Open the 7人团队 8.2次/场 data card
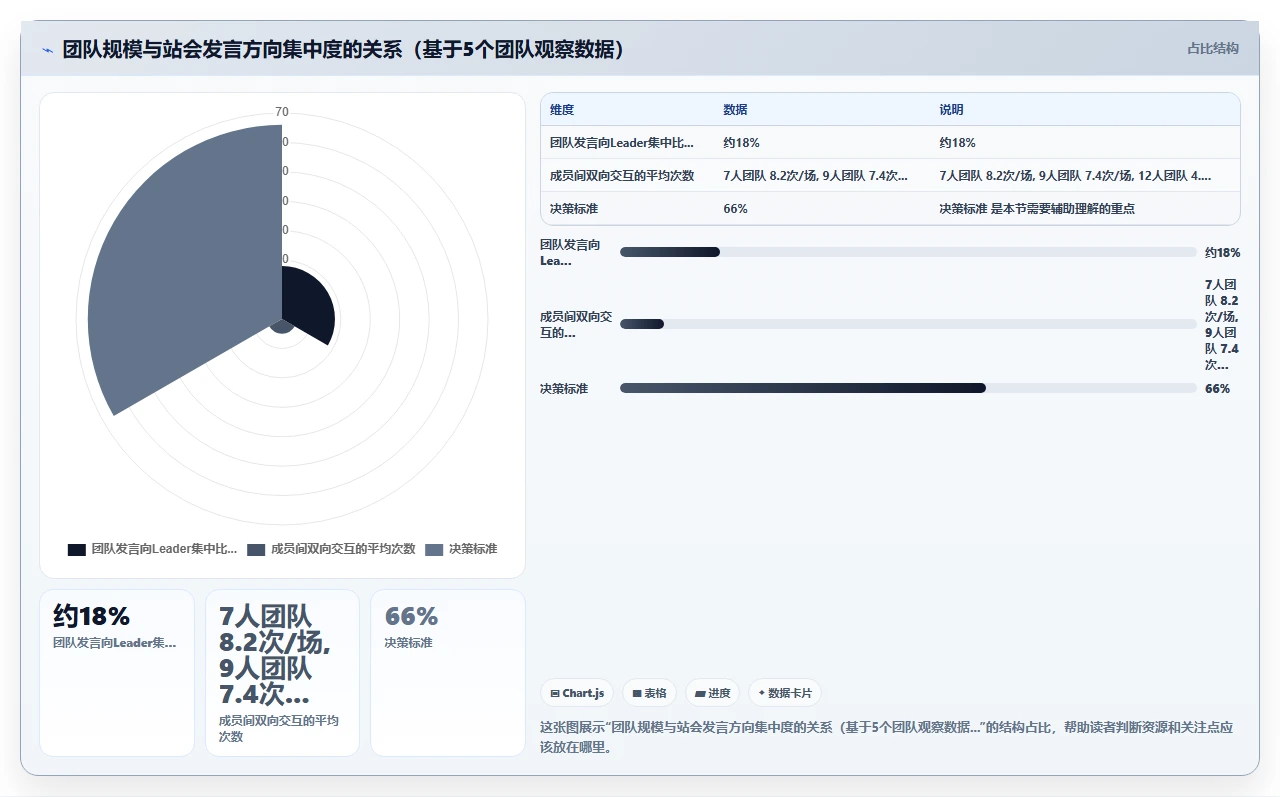The width and height of the screenshot is (1280, 797). 282,673
